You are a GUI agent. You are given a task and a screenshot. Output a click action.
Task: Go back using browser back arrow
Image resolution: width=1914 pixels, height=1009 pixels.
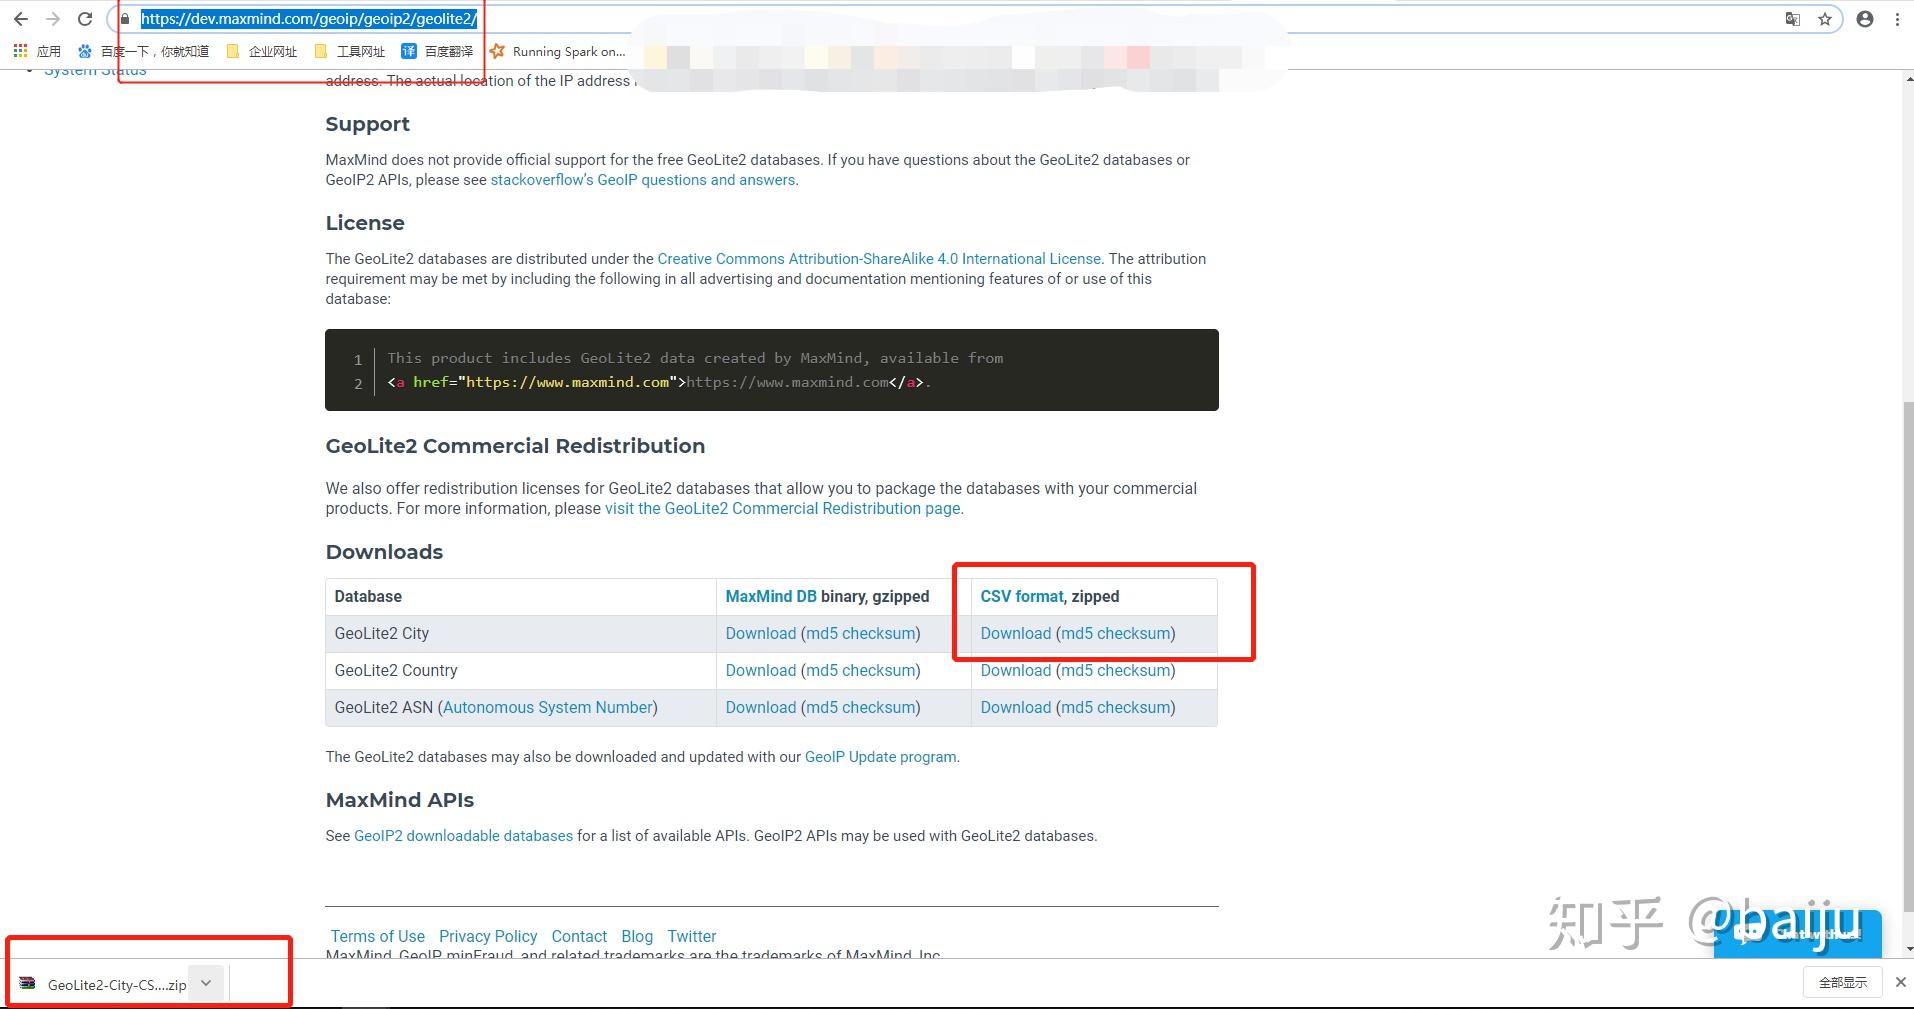coord(21,19)
